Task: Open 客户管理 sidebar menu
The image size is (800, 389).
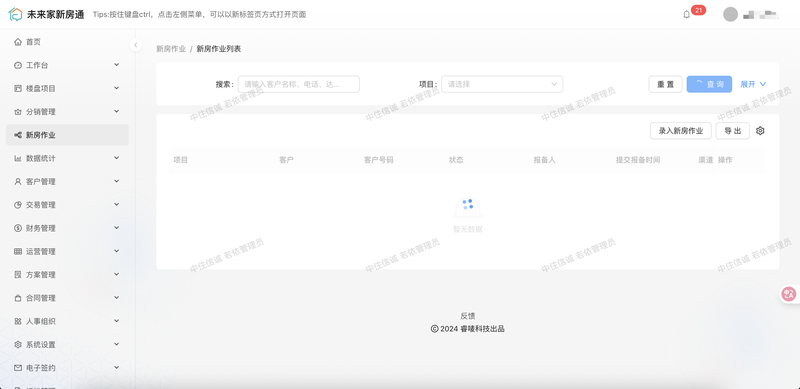Action: click(x=67, y=182)
